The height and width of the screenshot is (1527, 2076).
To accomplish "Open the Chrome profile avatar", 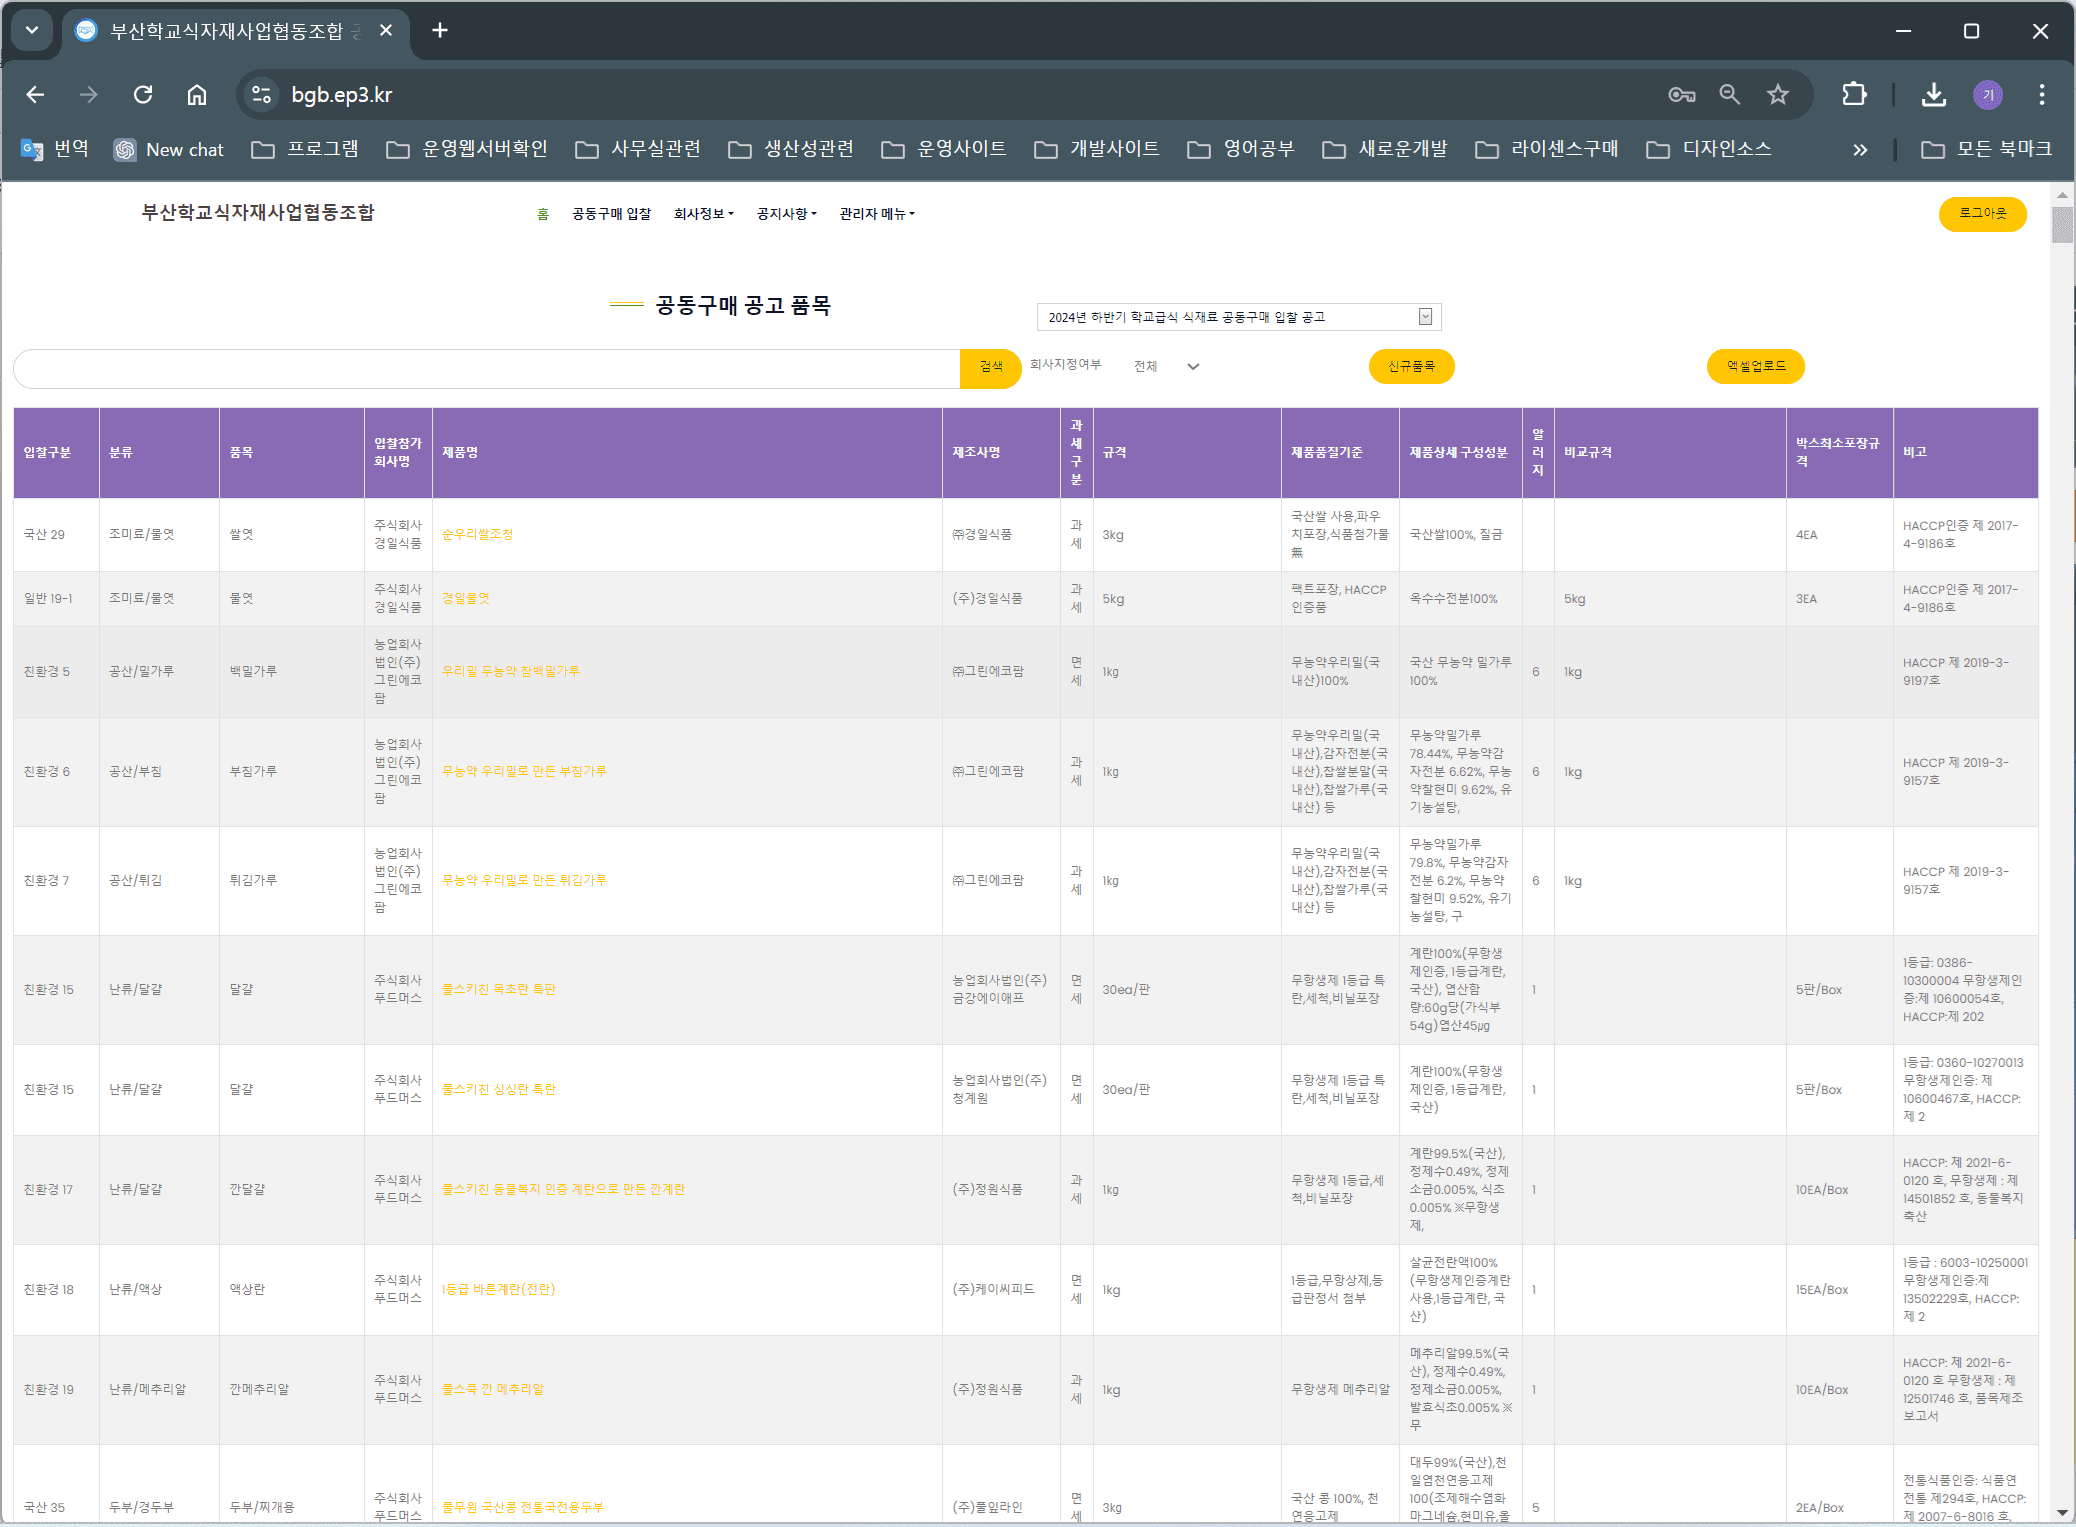I will point(1988,95).
